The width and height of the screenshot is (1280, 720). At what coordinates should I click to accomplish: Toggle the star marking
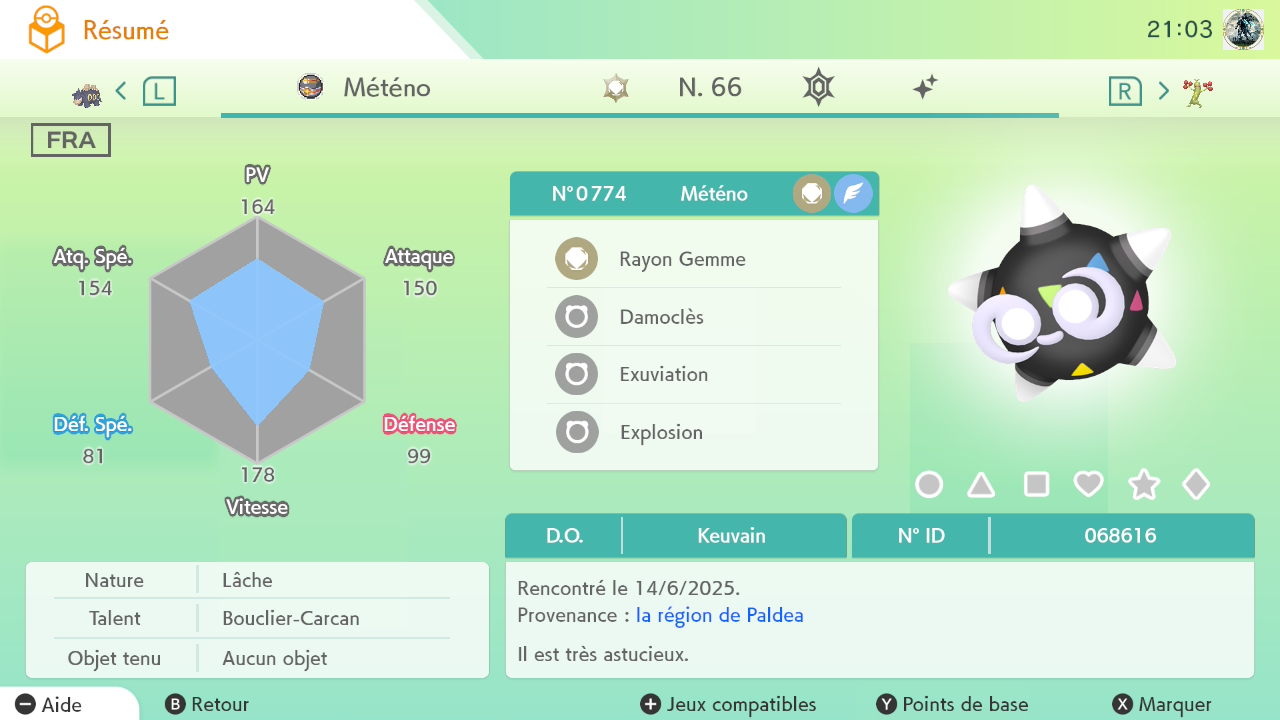pos(1144,485)
